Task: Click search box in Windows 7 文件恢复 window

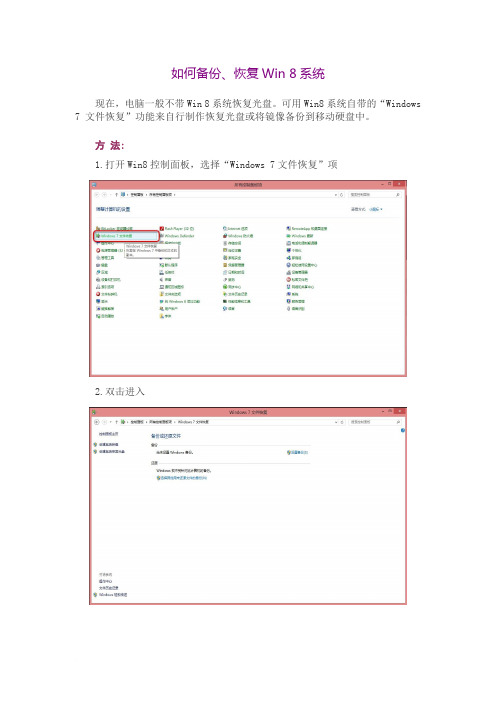Action: 374,422
